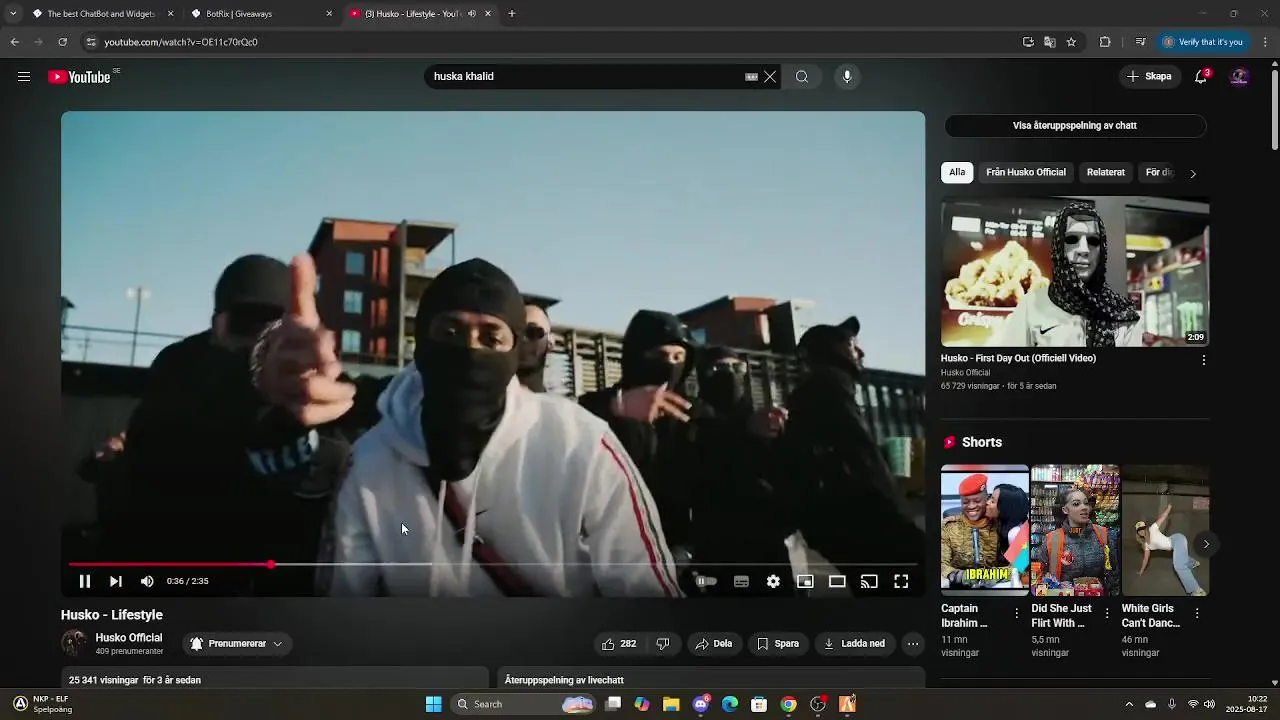Open more actions ellipsis below video
The height and width of the screenshot is (720, 1280).
[x=913, y=644]
